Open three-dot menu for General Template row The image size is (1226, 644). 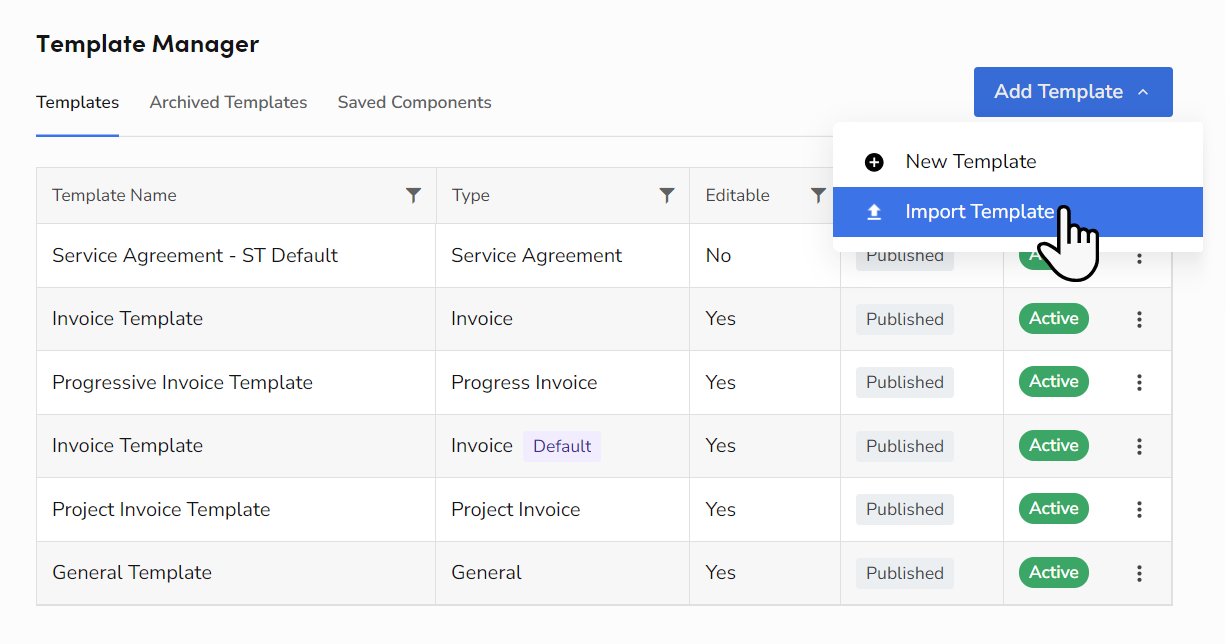(x=1139, y=573)
